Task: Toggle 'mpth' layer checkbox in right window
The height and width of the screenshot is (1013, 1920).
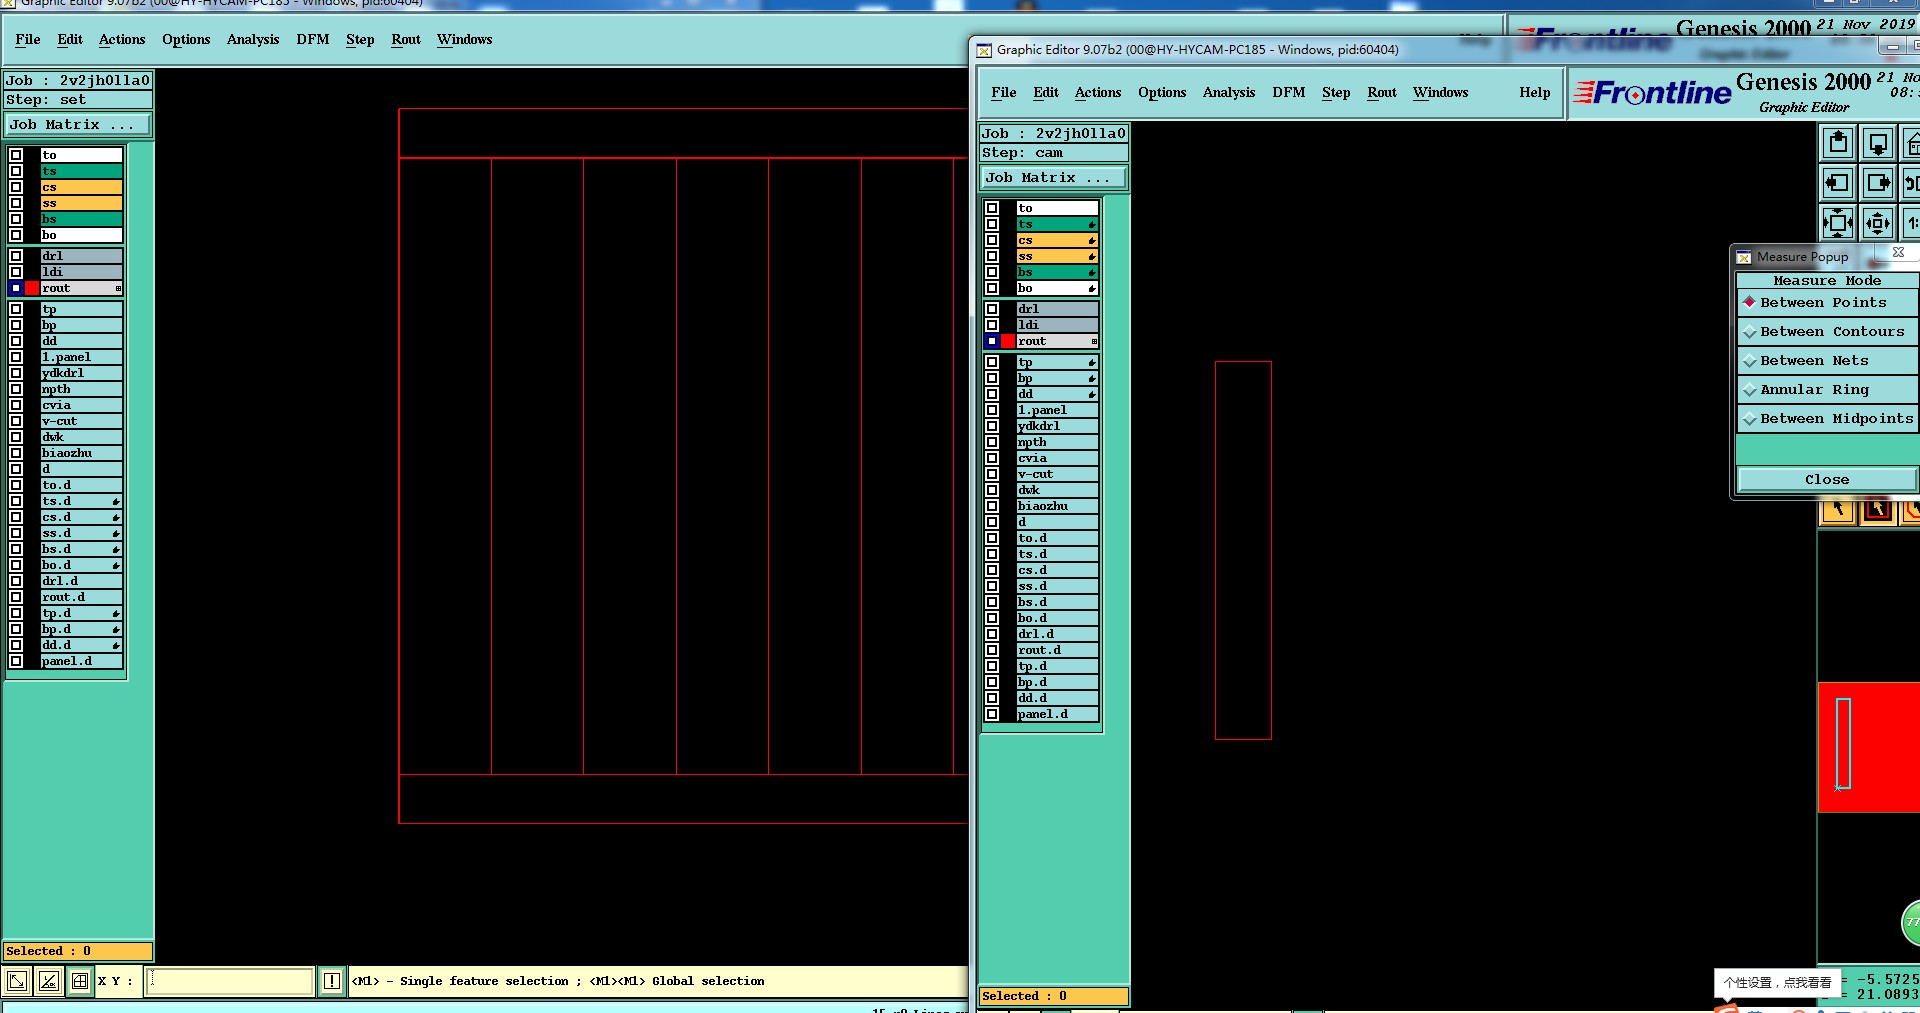Action: pyautogui.click(x=992, y=442)
